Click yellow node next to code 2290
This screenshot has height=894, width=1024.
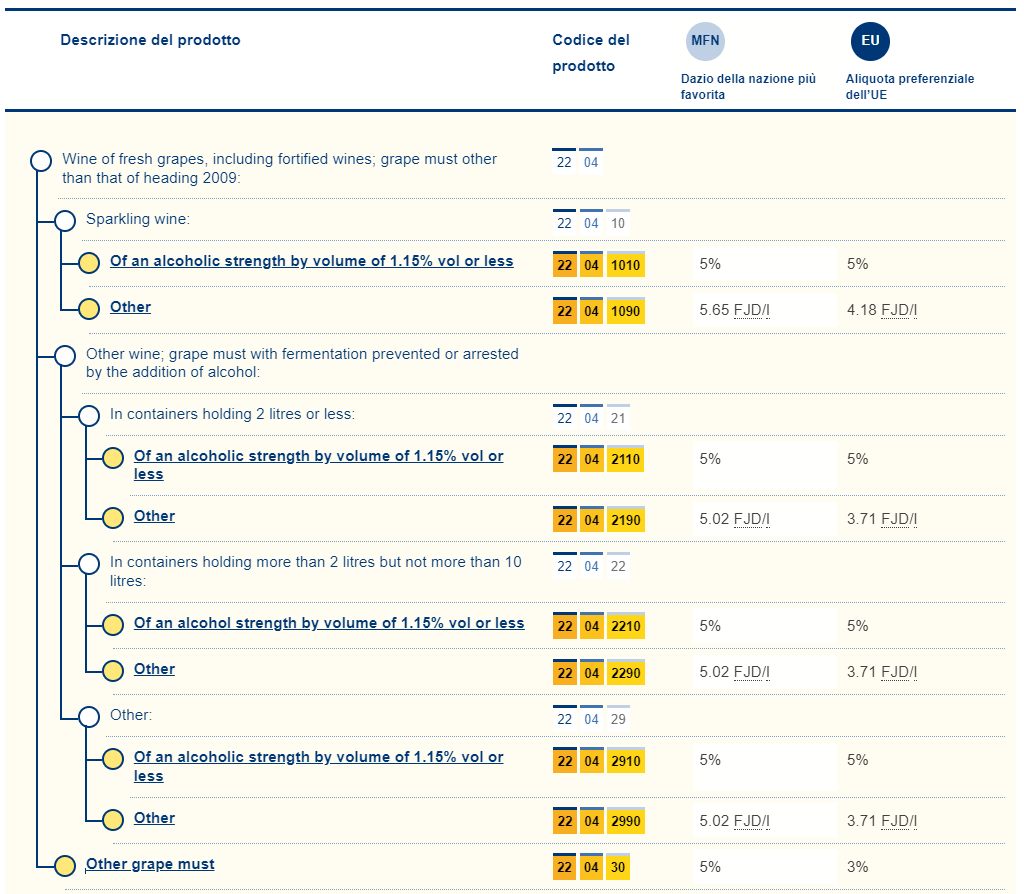coord(113,671)
